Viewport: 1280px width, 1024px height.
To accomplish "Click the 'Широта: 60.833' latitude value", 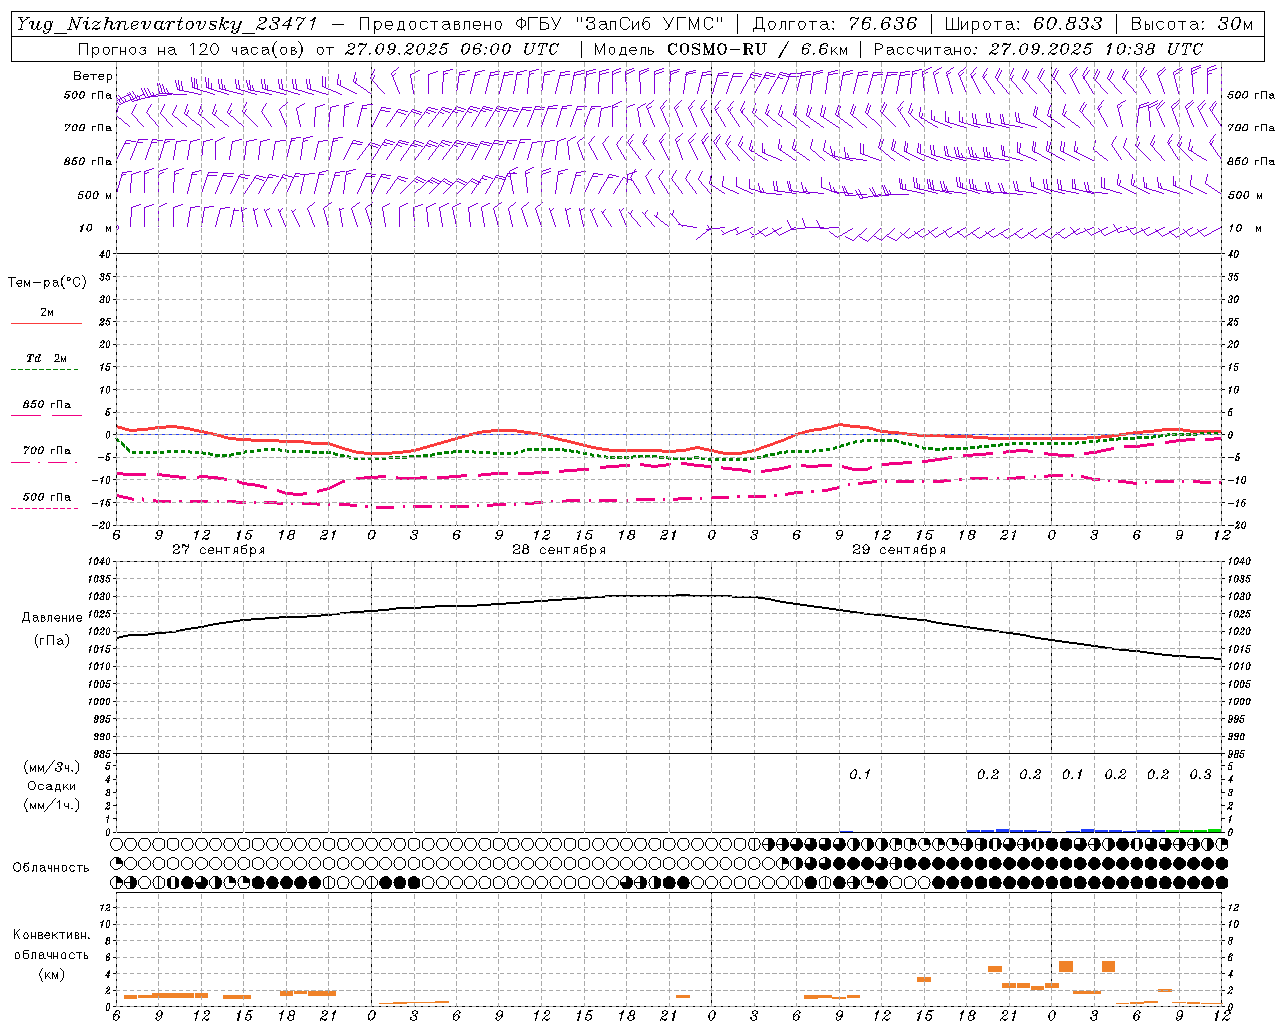I will point(1023,24).
